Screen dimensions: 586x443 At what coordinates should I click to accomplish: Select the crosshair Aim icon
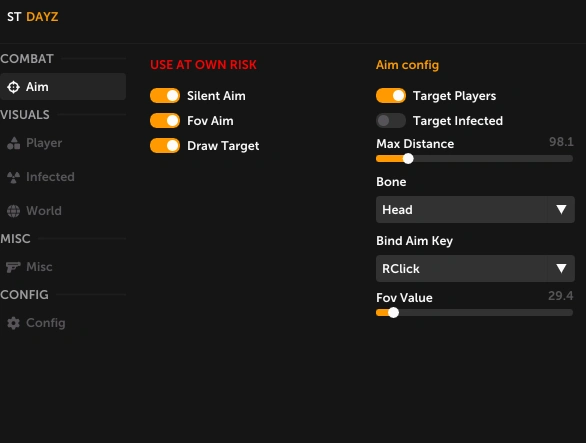click(x=13, y=87)
